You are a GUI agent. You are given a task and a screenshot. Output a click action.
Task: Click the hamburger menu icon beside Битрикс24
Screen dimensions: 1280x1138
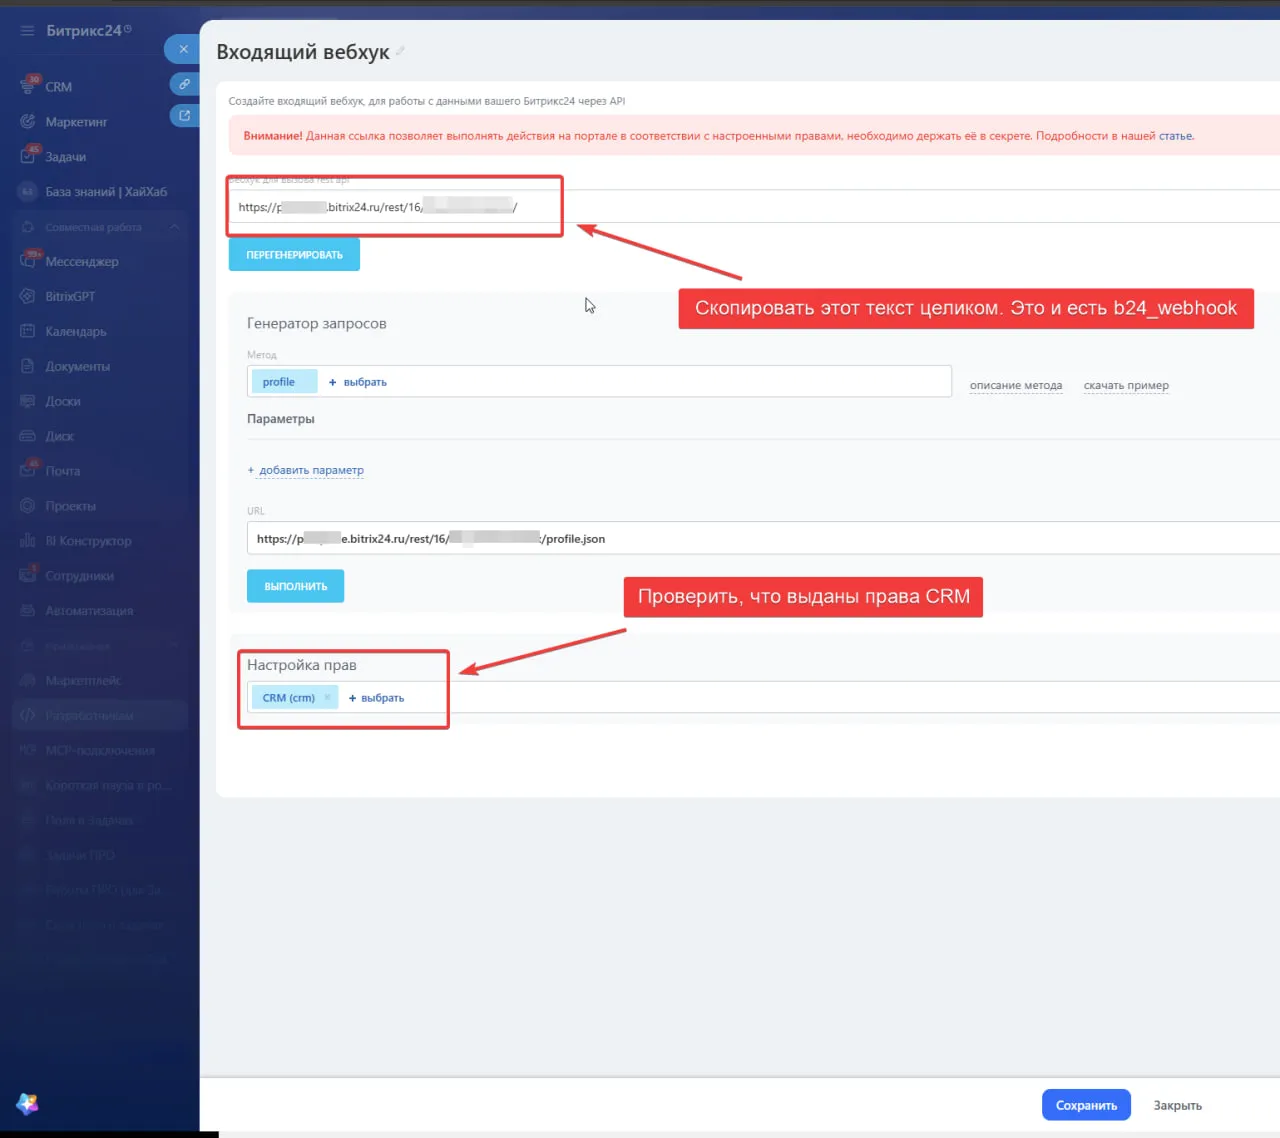pos(27,31)
